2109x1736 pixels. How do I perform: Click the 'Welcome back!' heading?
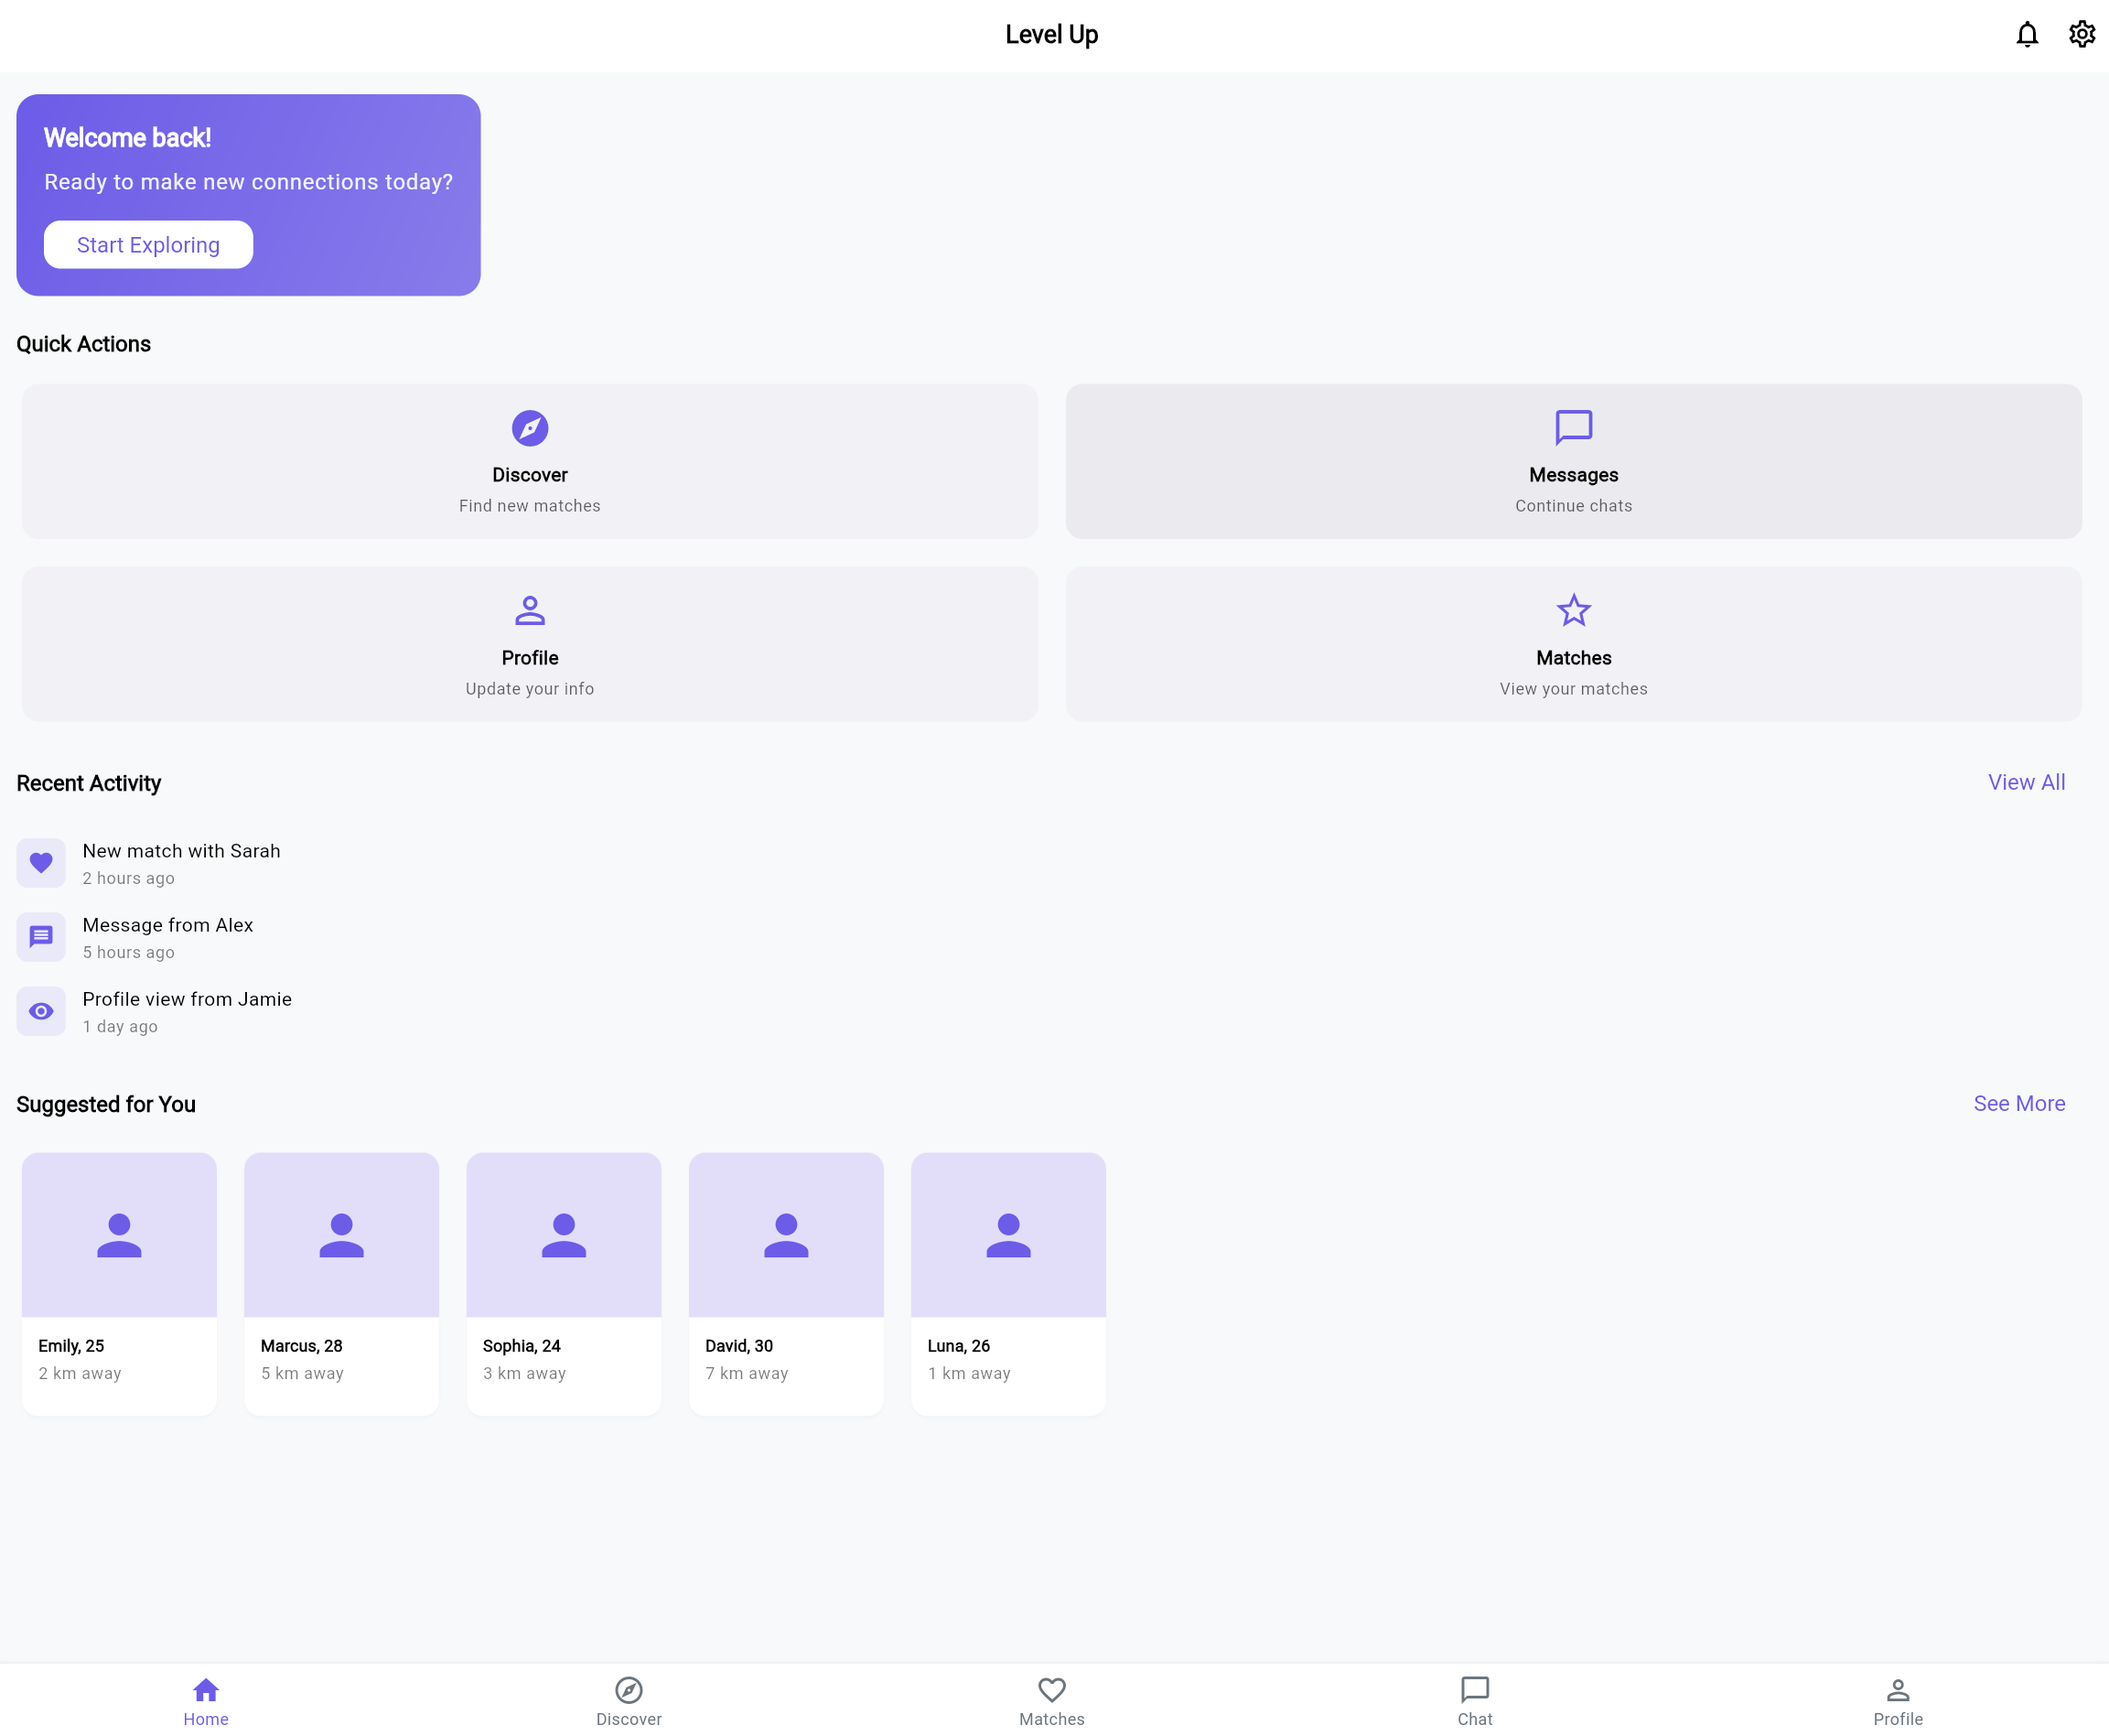[127, 138]
